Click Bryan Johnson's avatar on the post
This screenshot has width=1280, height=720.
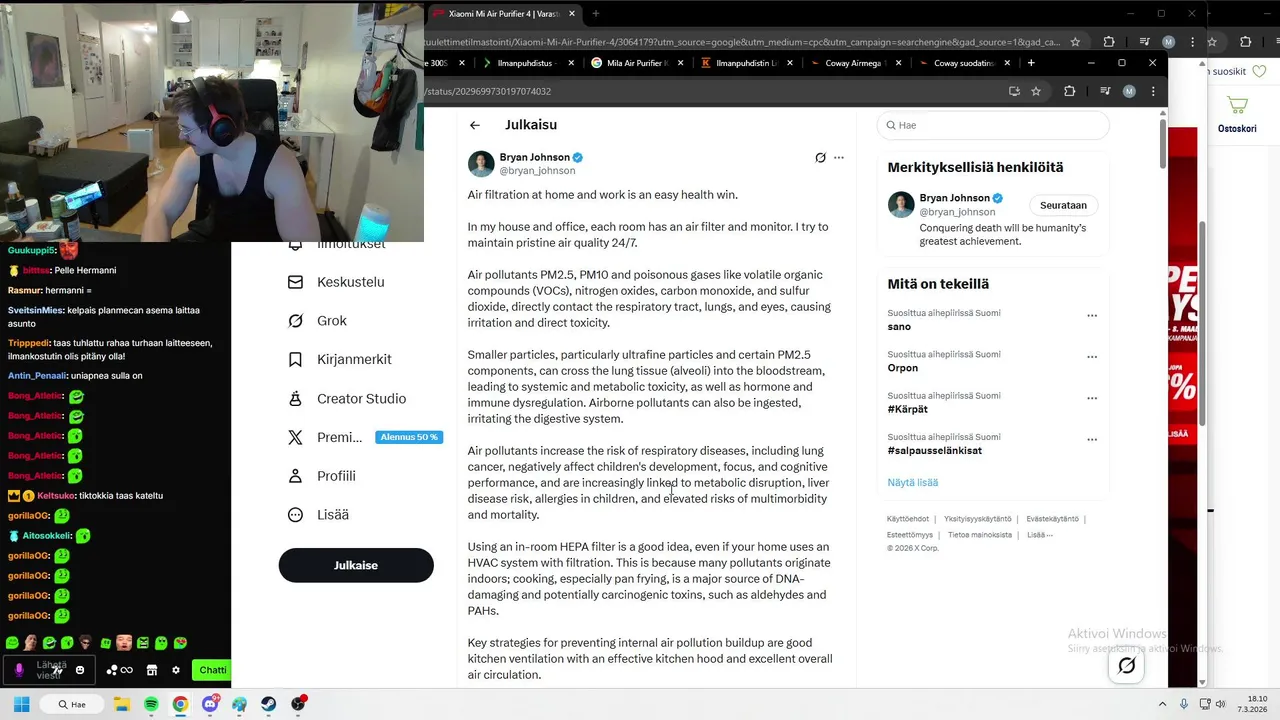481,164
